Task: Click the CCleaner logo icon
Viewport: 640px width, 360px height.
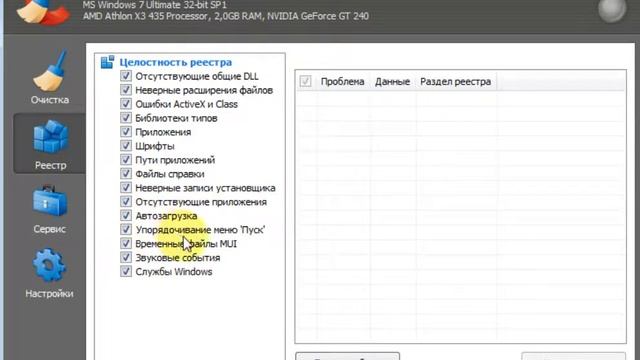Action: pos(43,11)
